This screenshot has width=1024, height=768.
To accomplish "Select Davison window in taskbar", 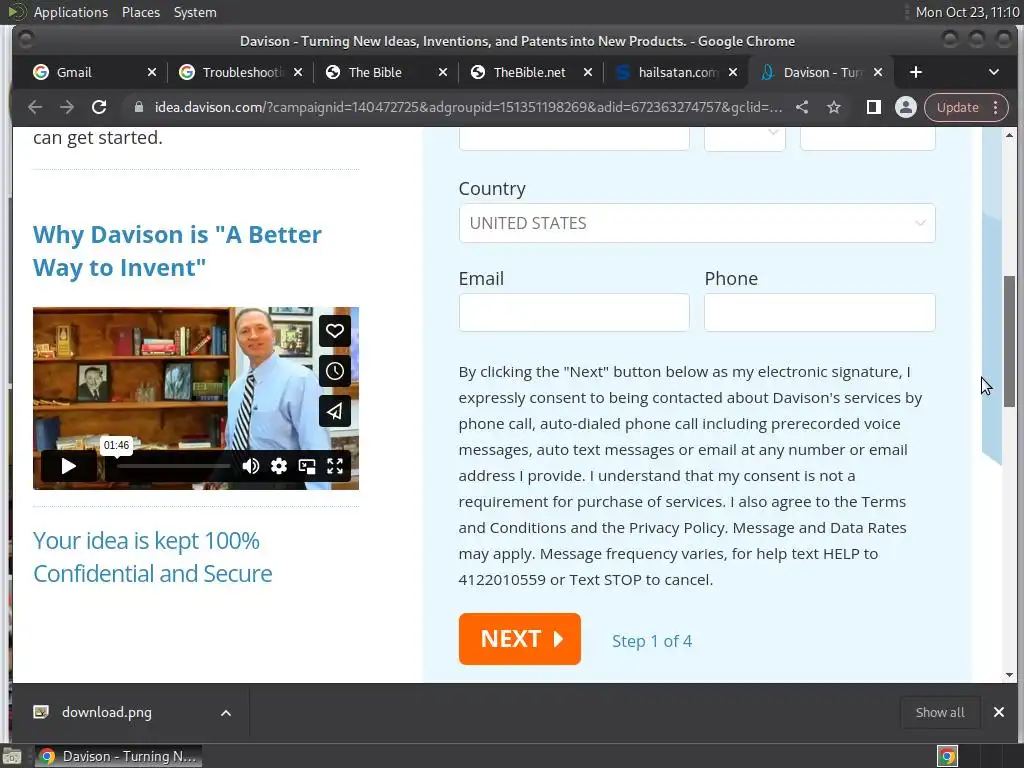I will pos(118,756).
